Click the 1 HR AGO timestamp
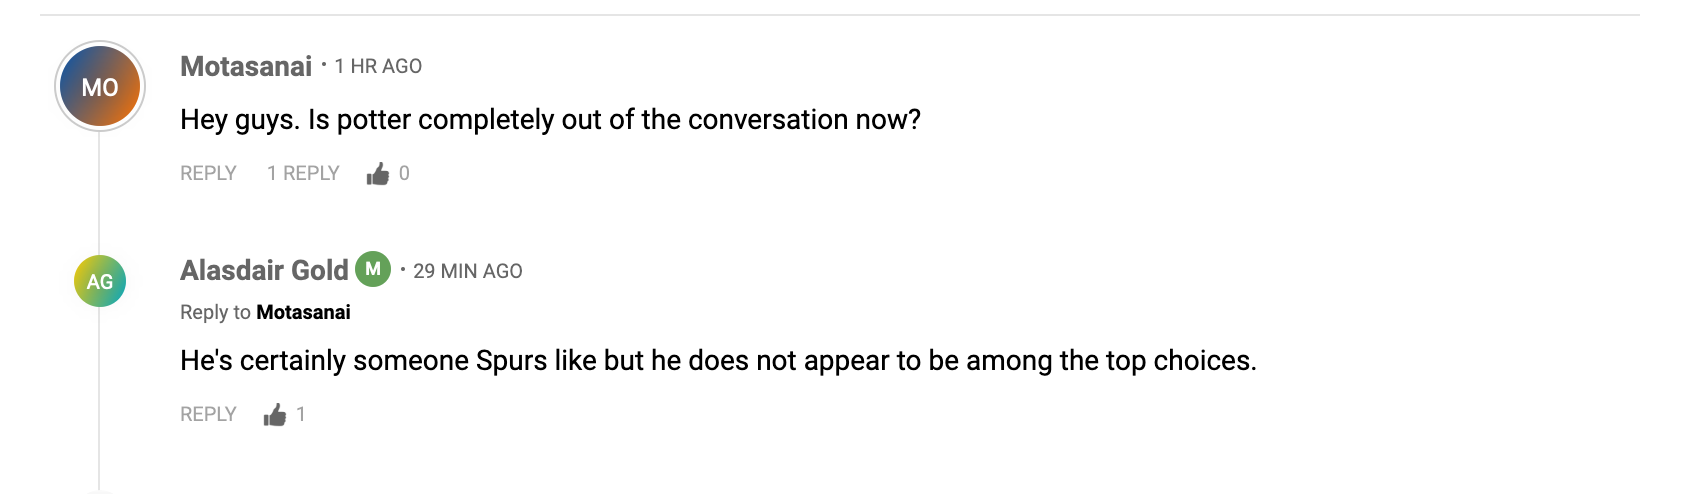This screenshot has height=494, width=1702. (x=378, y=66)
